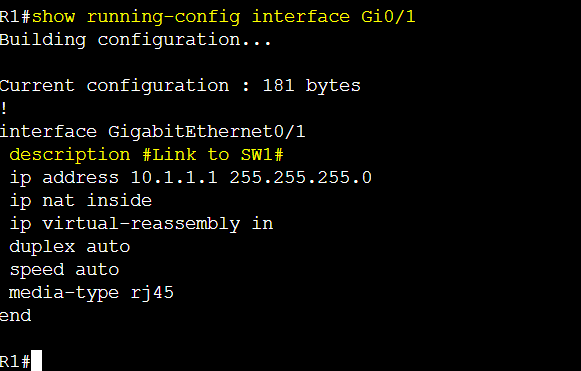Click the 'interface GigabitEthernet0/1' line

point(152,132)
